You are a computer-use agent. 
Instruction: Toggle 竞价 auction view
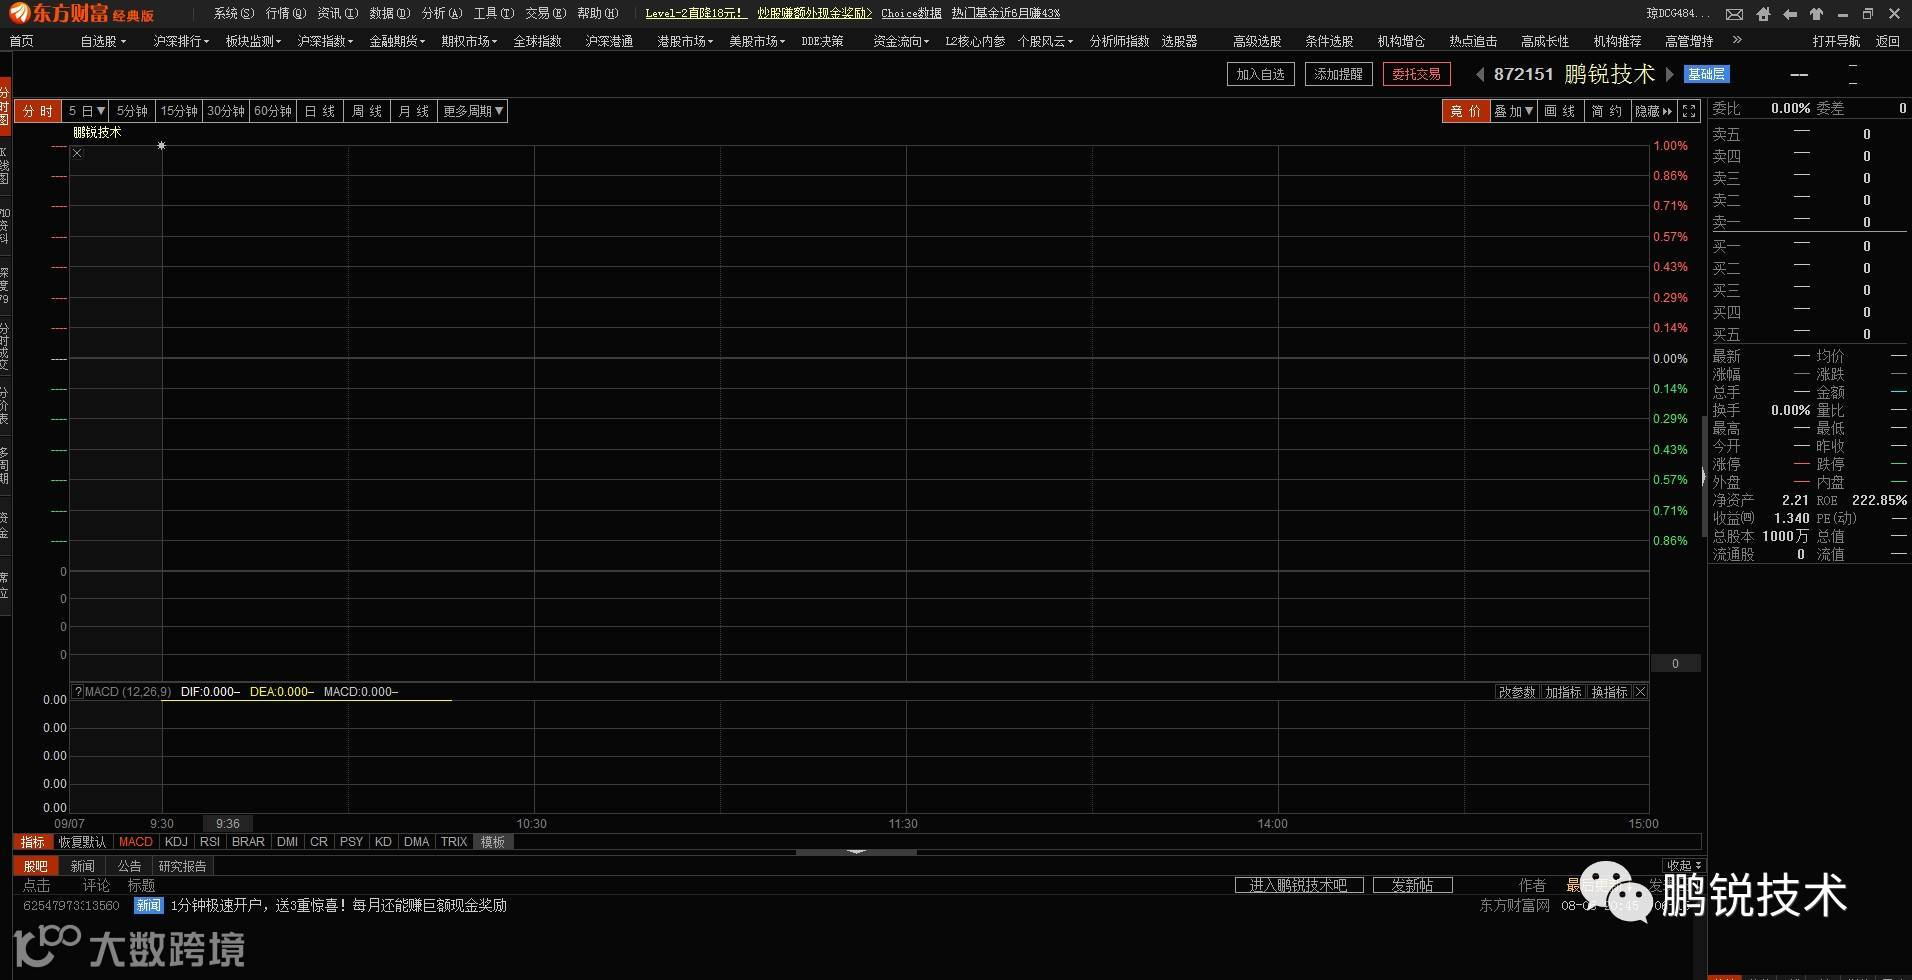1465,111
